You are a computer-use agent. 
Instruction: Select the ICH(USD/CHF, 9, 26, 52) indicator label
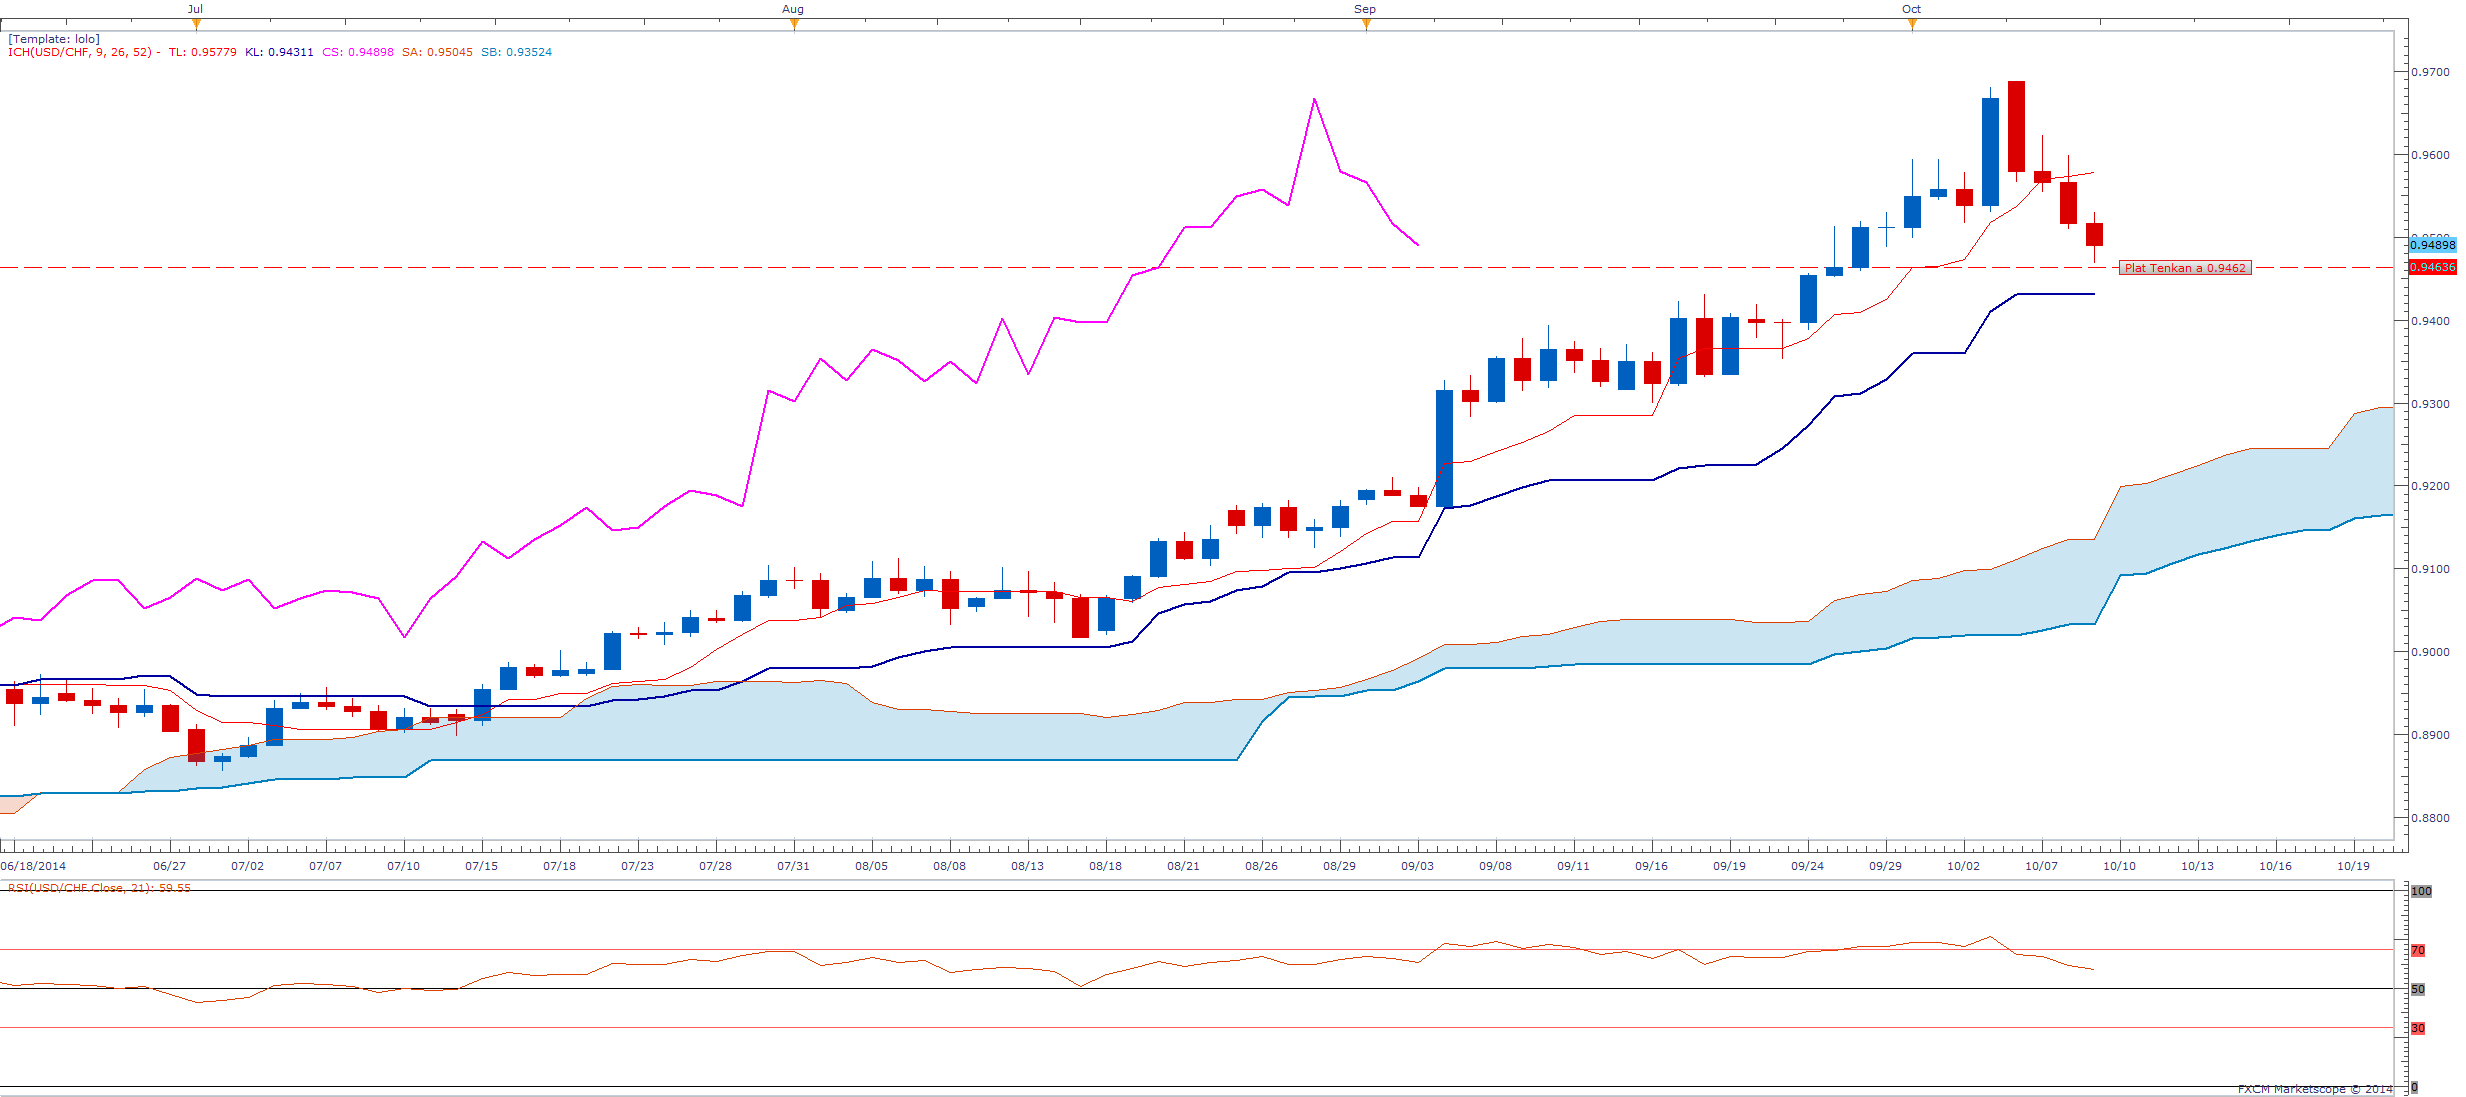tap(80, 52)
